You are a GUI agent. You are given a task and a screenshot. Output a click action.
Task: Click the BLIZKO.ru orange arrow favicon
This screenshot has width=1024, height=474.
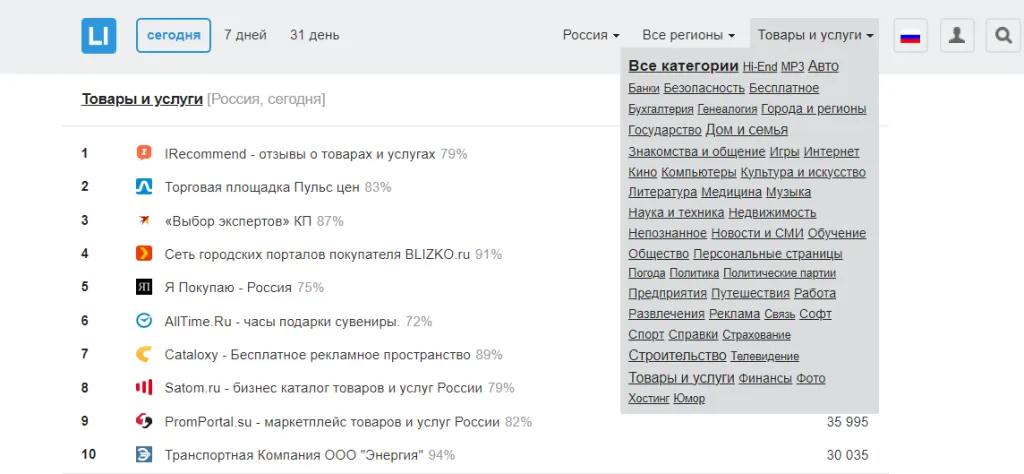tap(144, 254)
